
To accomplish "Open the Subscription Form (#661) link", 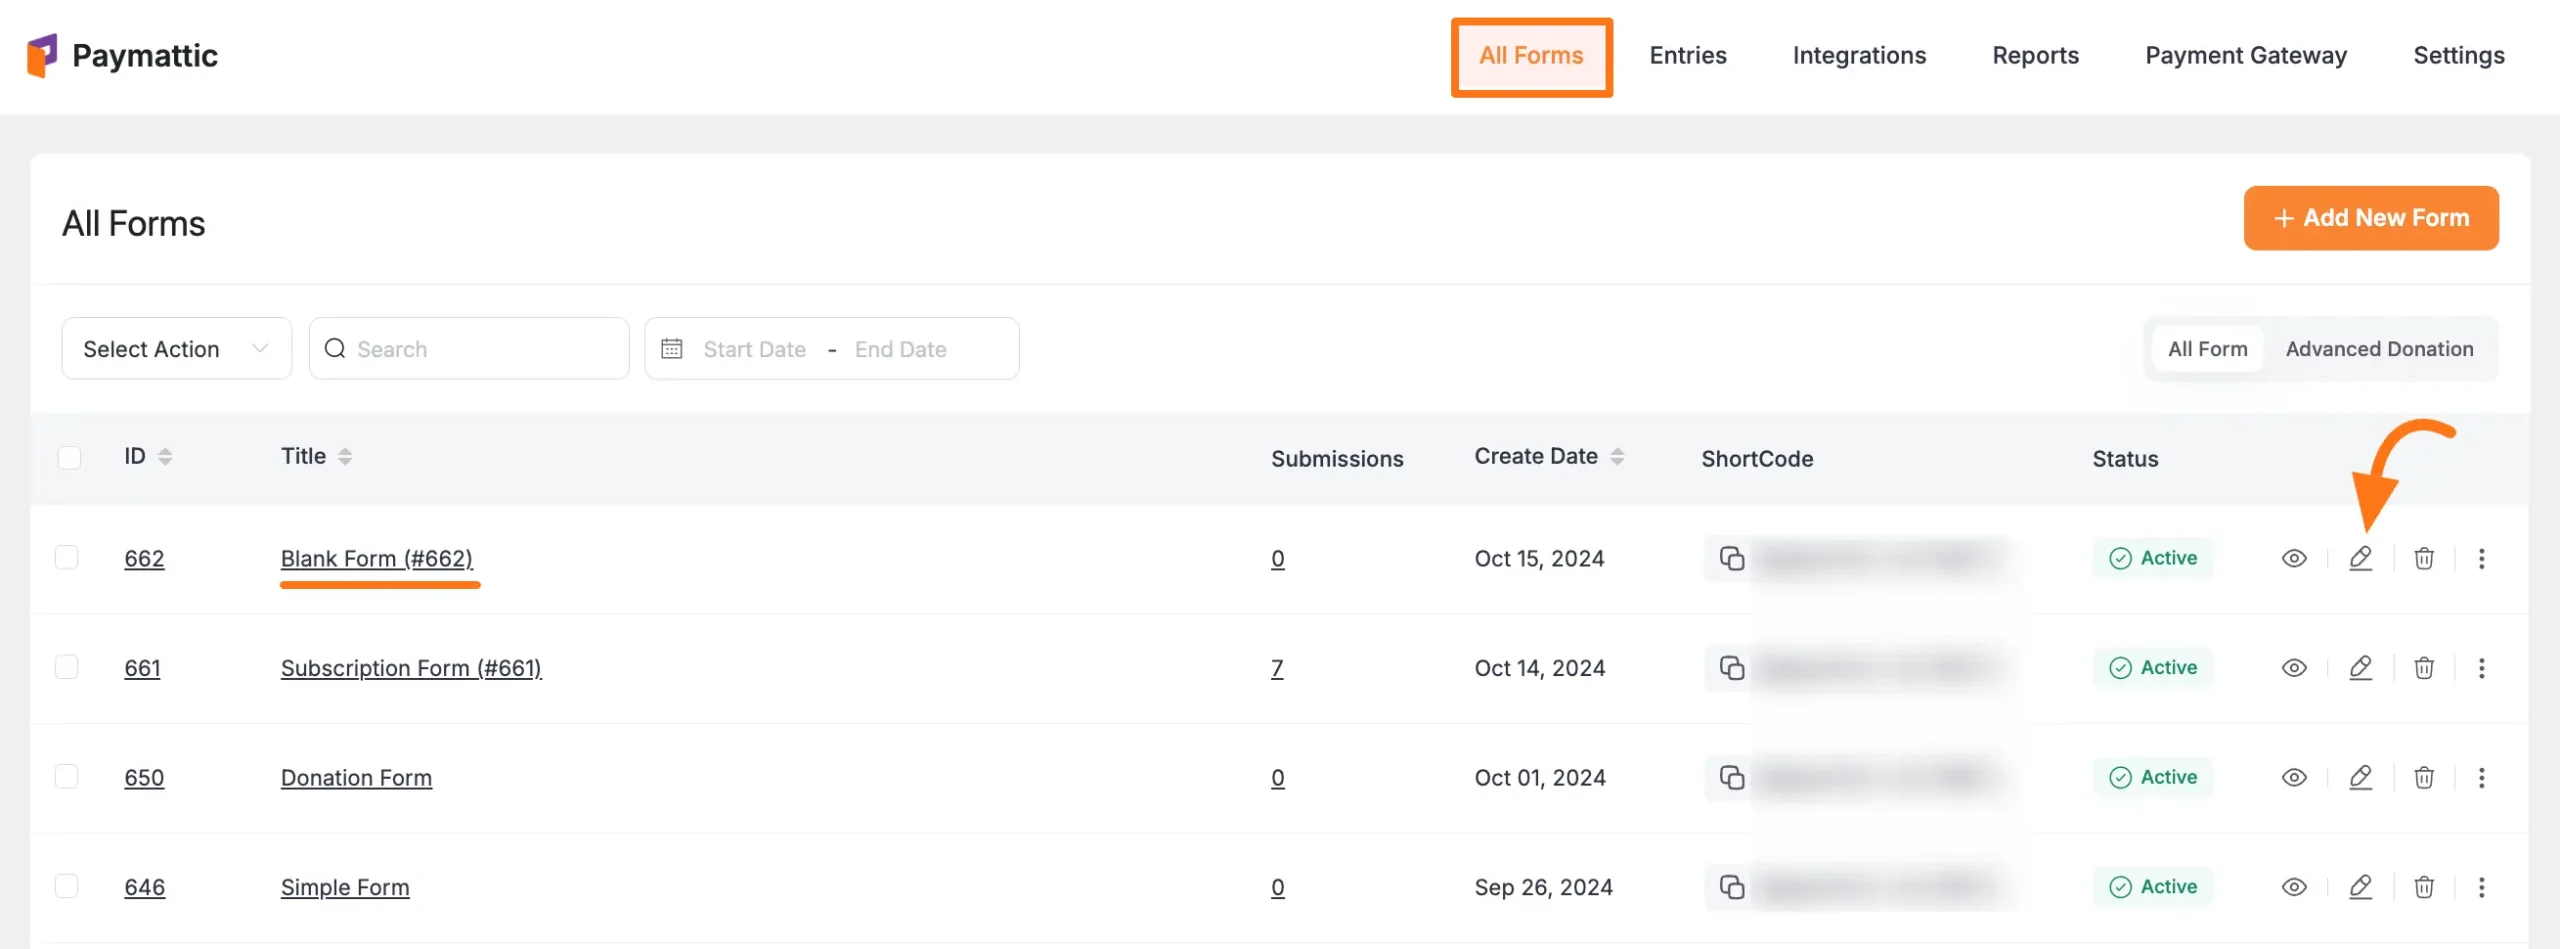I will click(411, 668).
